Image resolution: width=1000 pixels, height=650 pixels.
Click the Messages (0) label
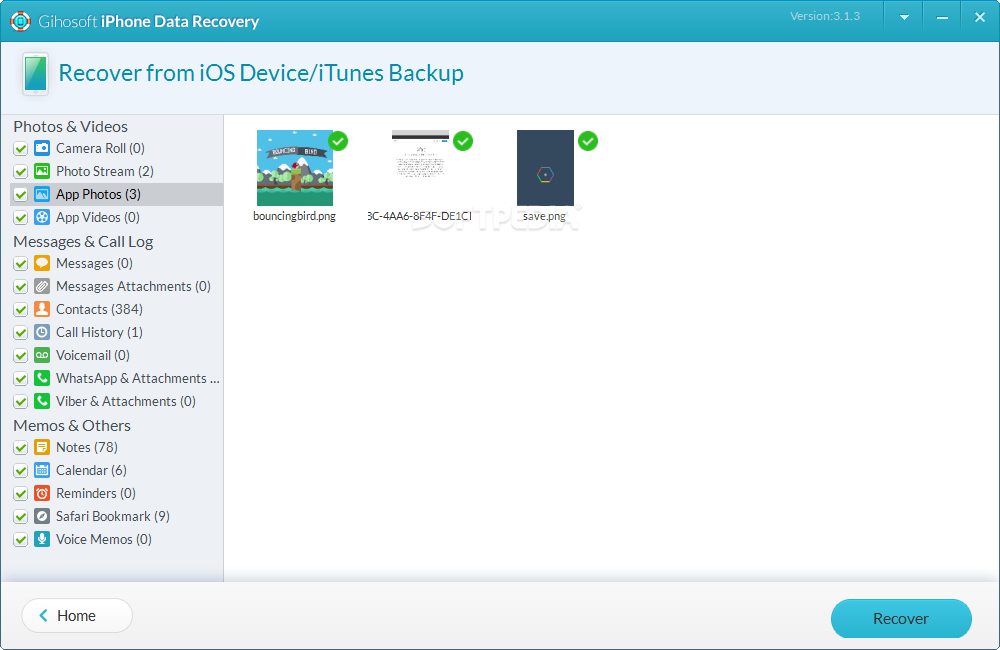pos(94,263)
